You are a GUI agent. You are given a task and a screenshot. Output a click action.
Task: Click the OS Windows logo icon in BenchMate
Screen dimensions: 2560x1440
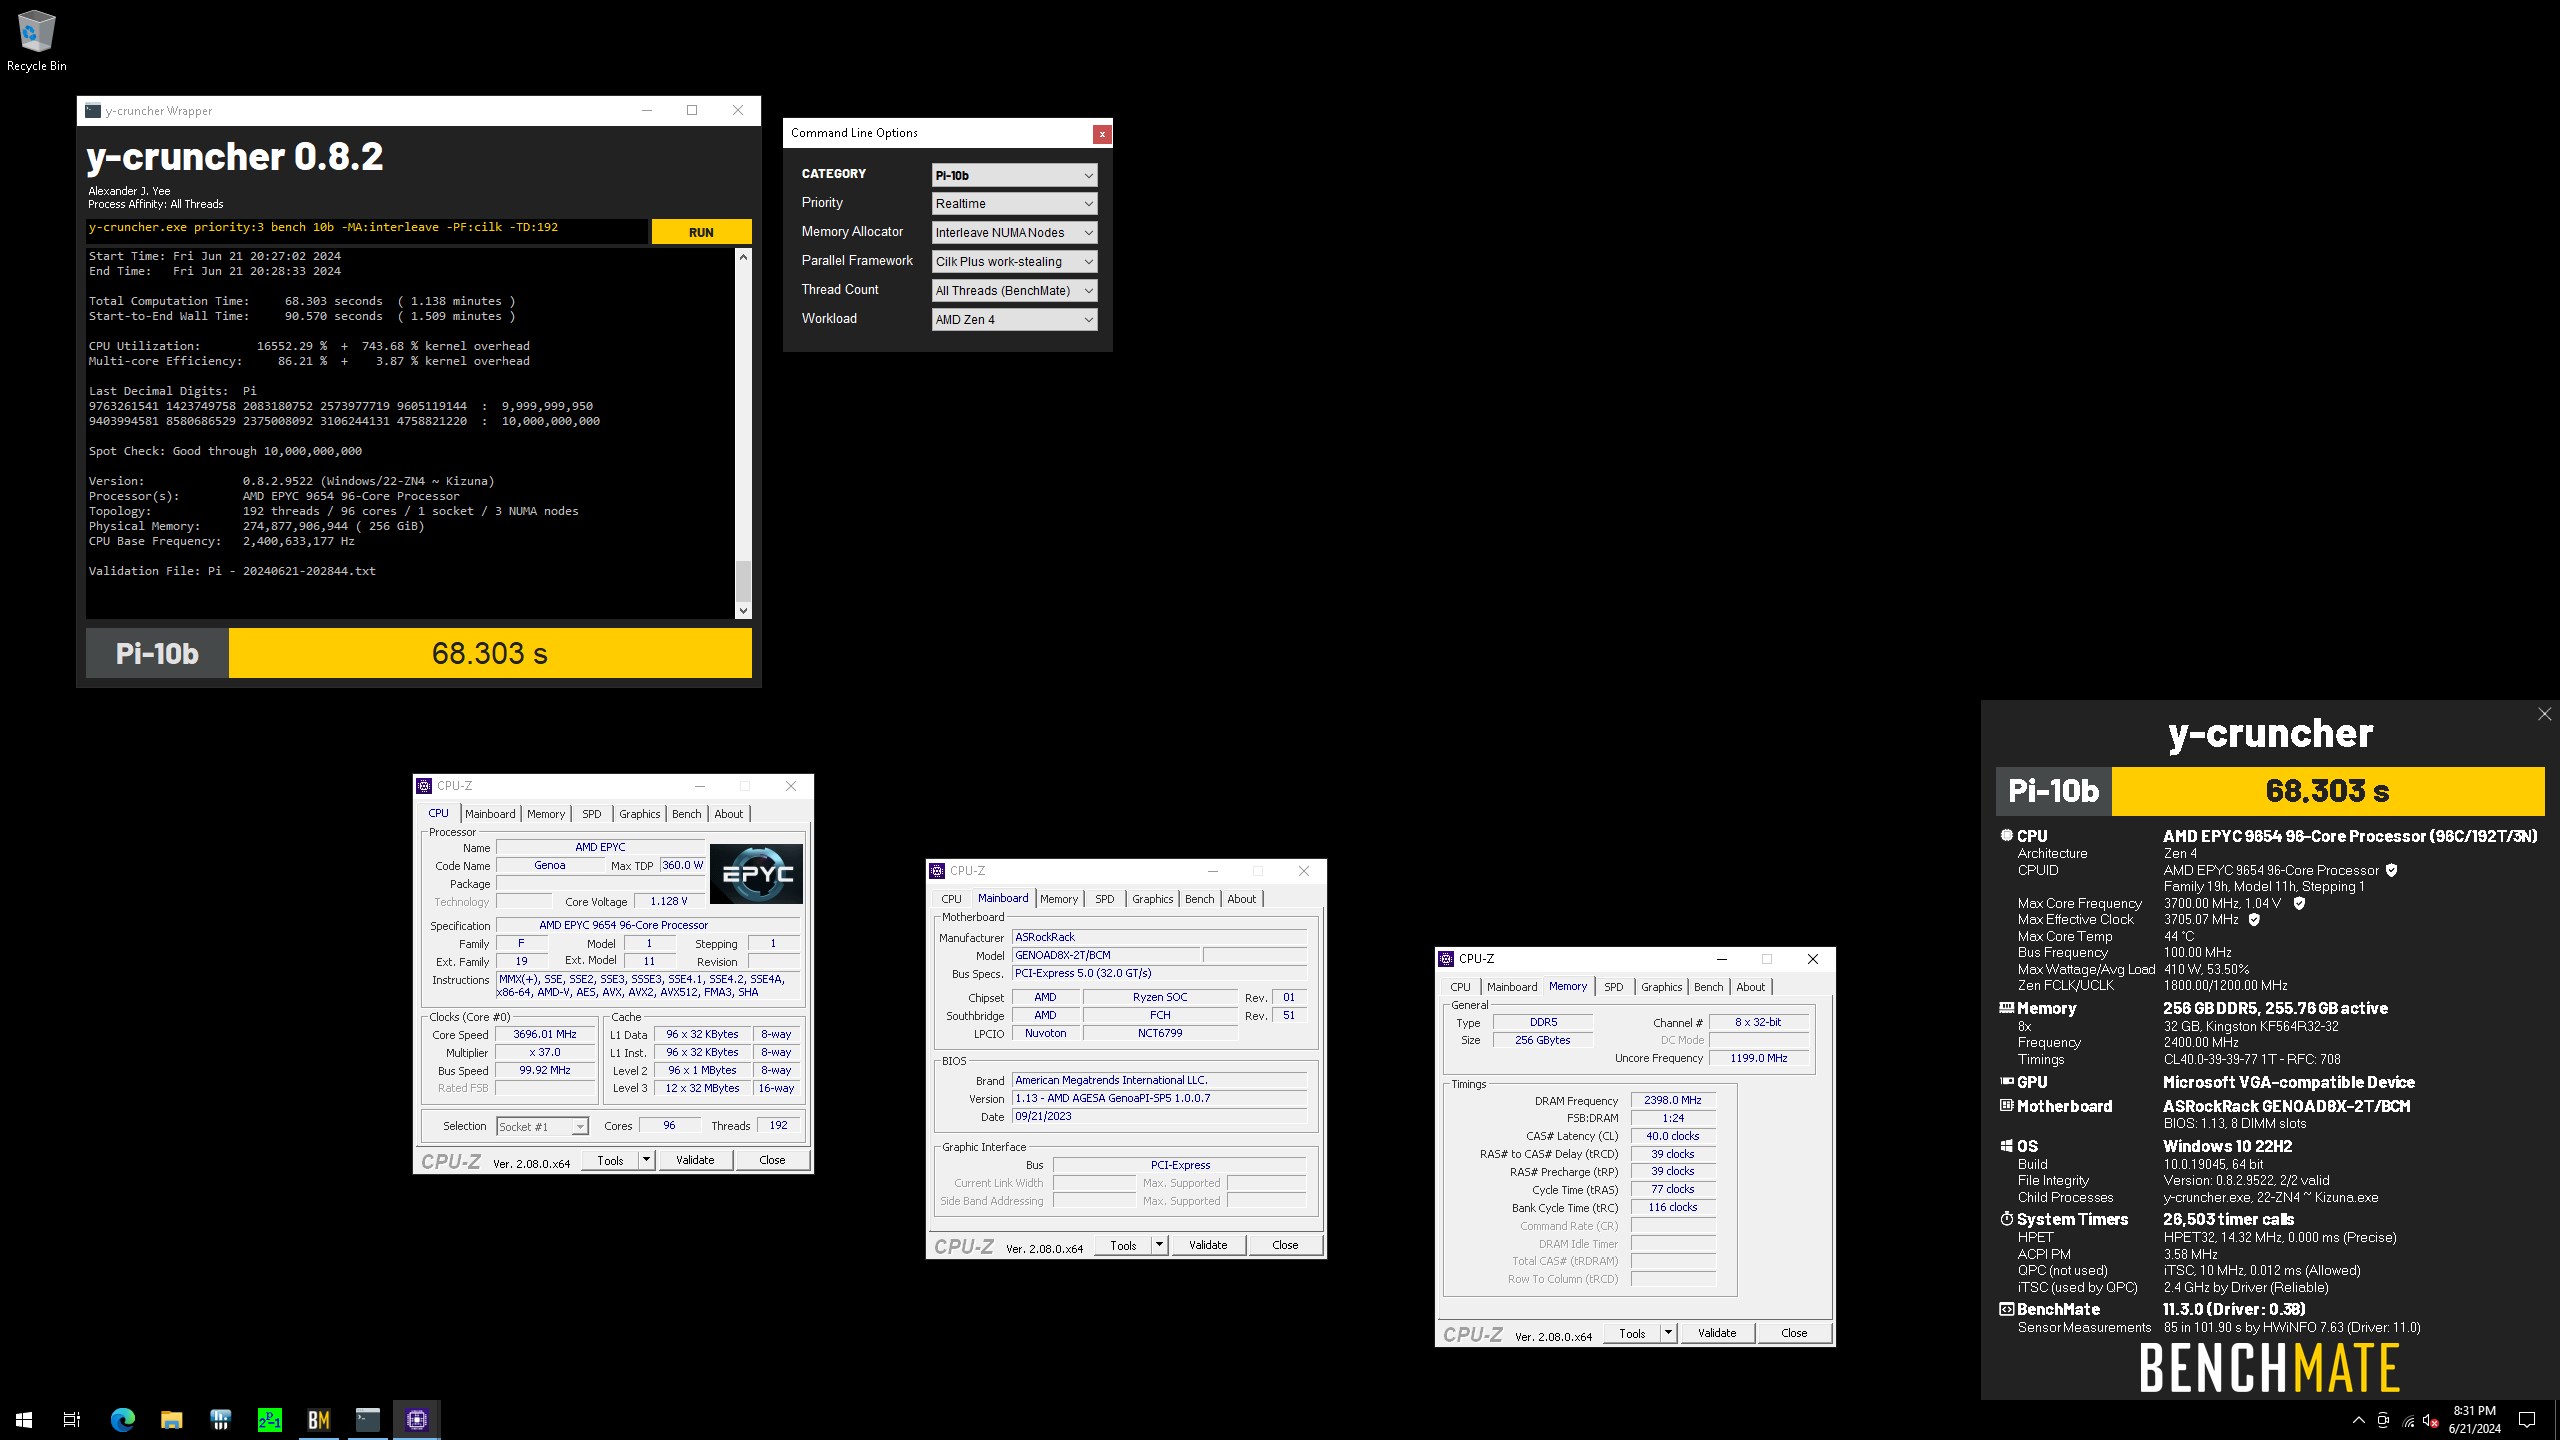click(x=2006, y=1147)
